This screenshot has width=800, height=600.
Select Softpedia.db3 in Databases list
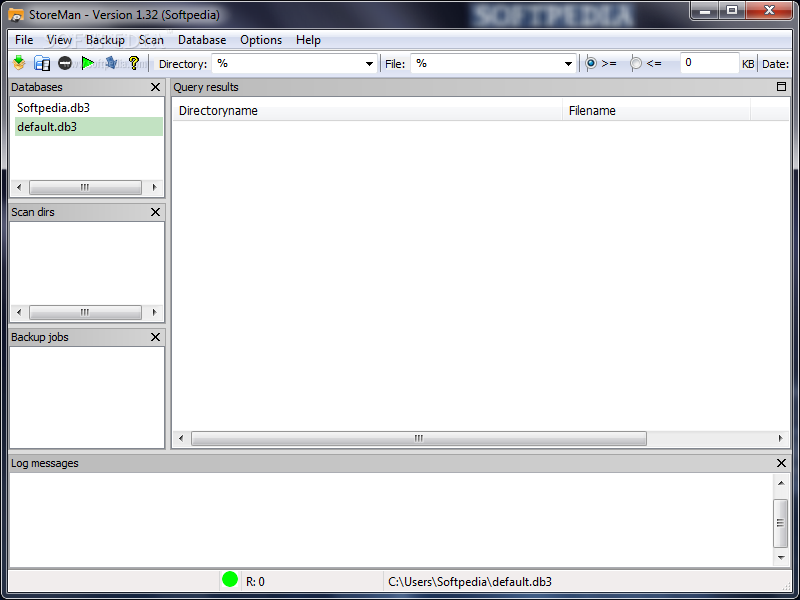(89, 108)
